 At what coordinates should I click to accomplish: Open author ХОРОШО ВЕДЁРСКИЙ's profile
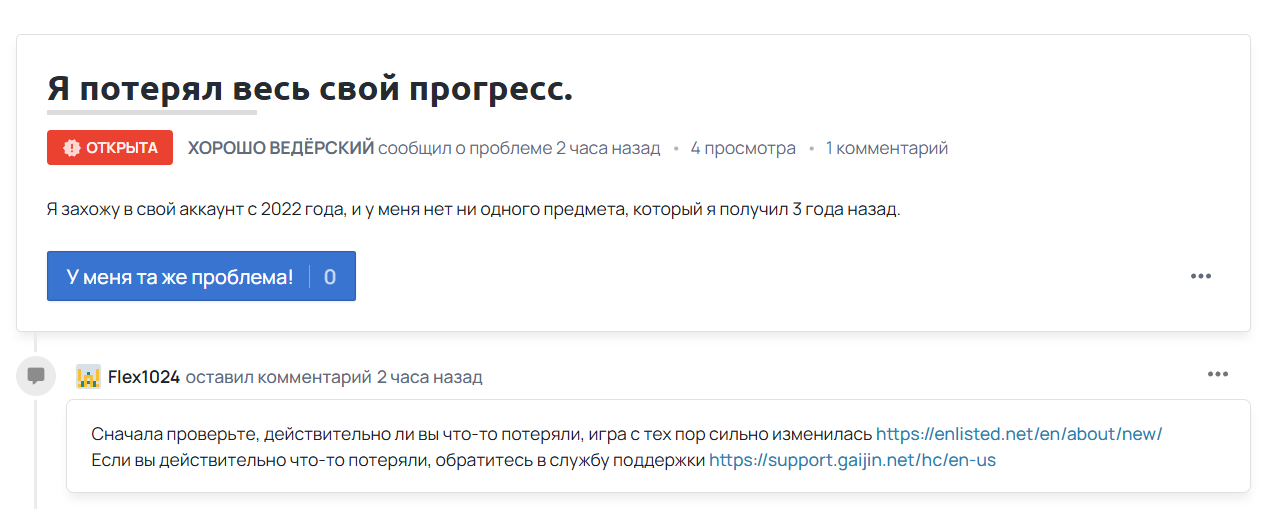tap(281, 148)
